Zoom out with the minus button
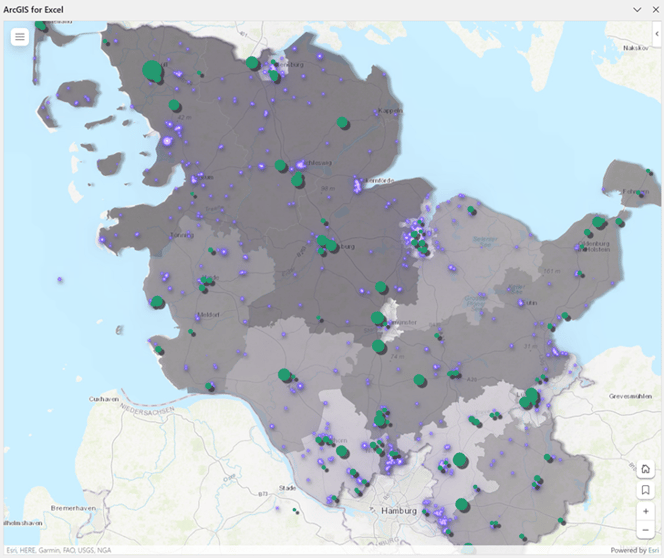The height and width of the screenshot is (558, 664). [645, 530]
